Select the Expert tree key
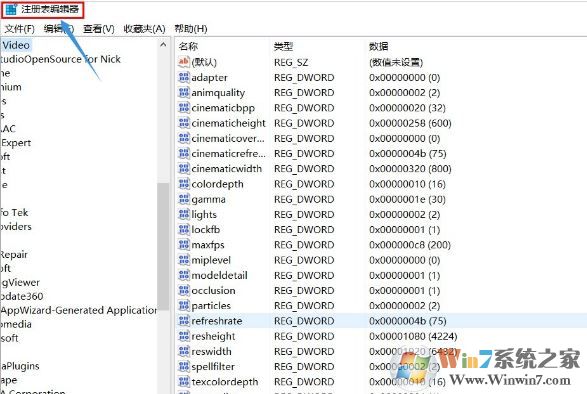 16,143
